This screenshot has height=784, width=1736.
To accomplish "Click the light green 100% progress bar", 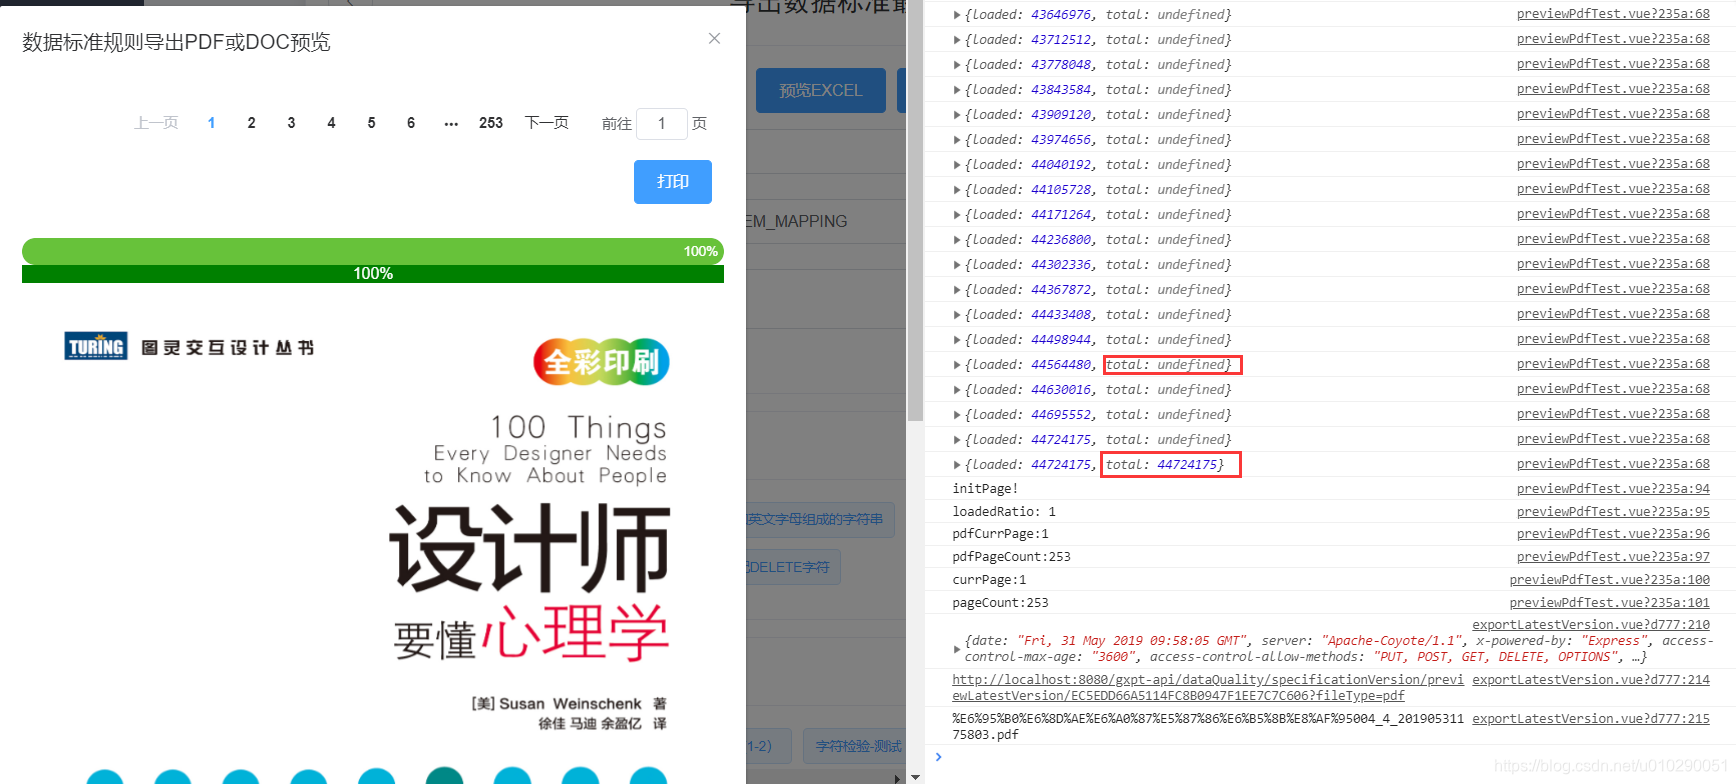I will tap(372, 251).
